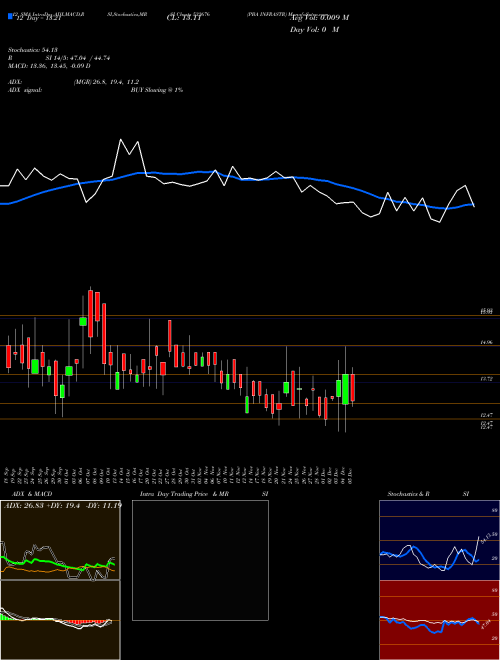Click the right end of the blue moving average line

click(x=473, y=205)
